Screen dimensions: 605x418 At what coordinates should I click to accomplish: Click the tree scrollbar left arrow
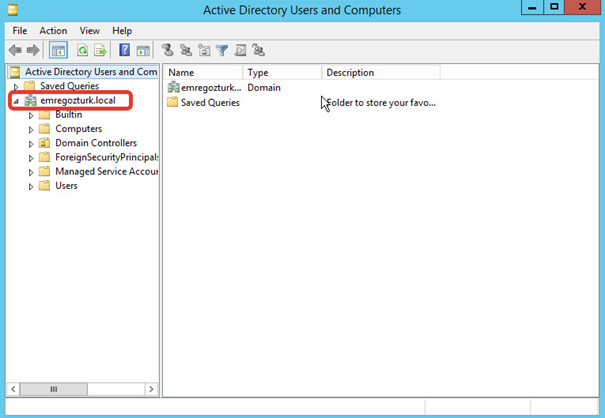13,389
